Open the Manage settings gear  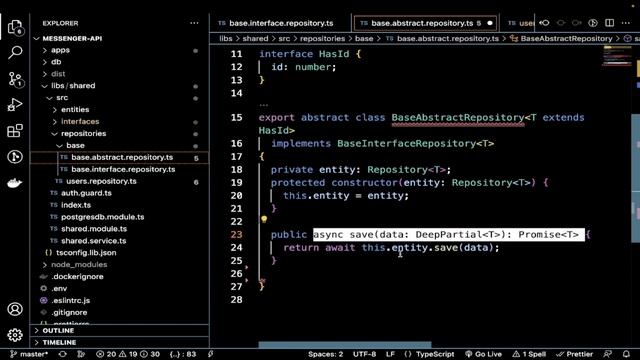click(15, 335)
